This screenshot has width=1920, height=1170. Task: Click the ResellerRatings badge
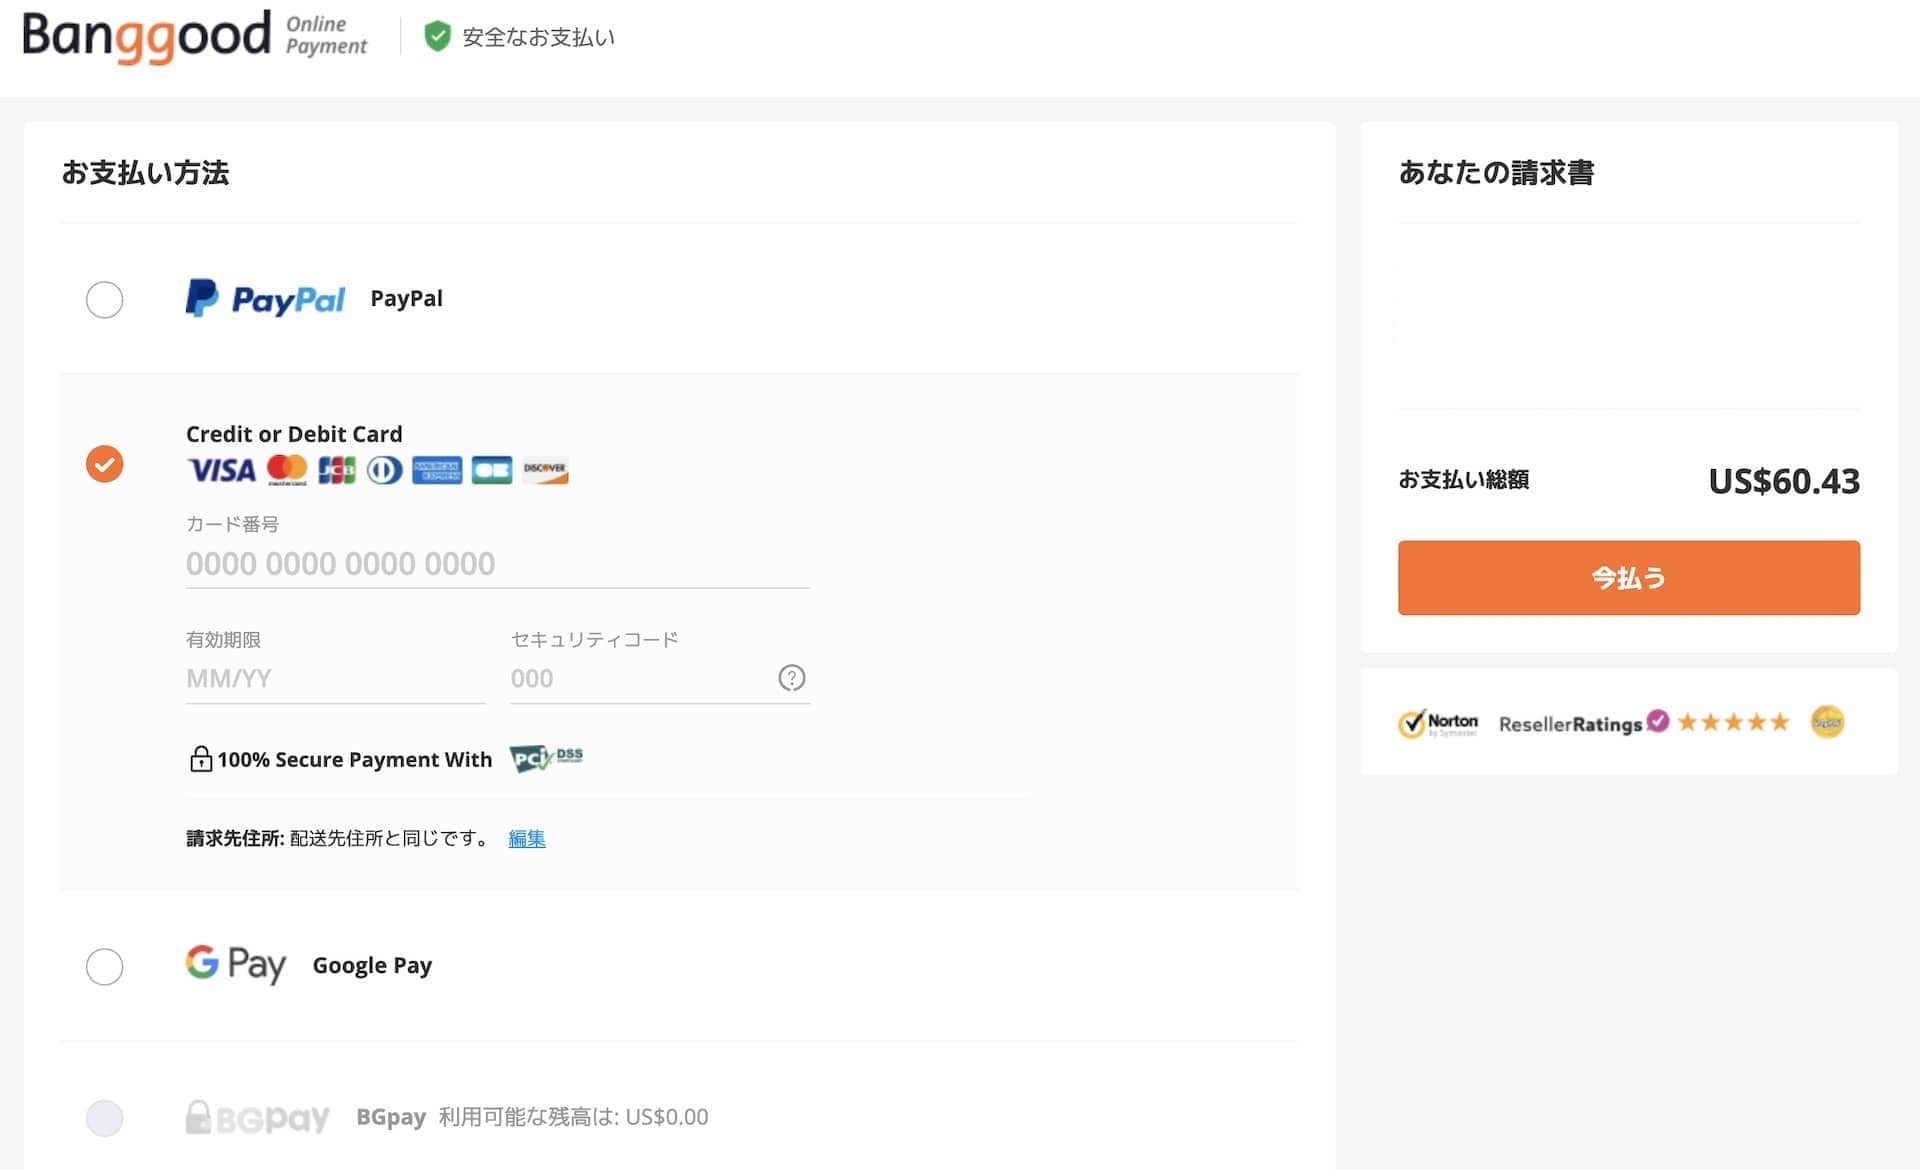pyautogui.click(x=1584, y=723)
